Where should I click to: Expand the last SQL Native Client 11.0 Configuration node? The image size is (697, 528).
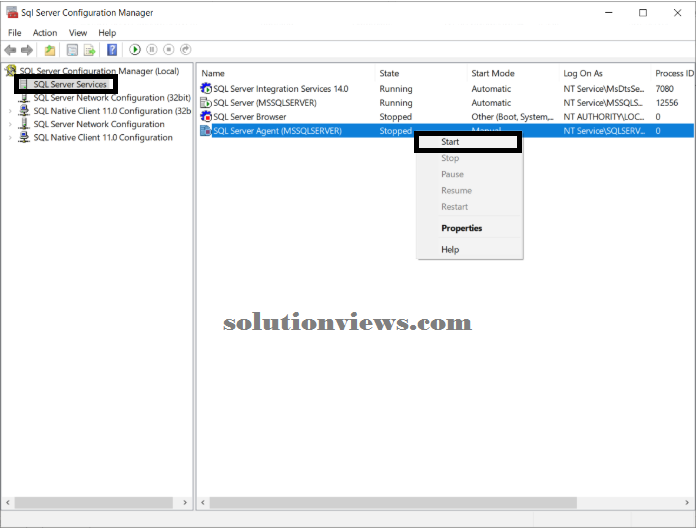coord(10,138)
